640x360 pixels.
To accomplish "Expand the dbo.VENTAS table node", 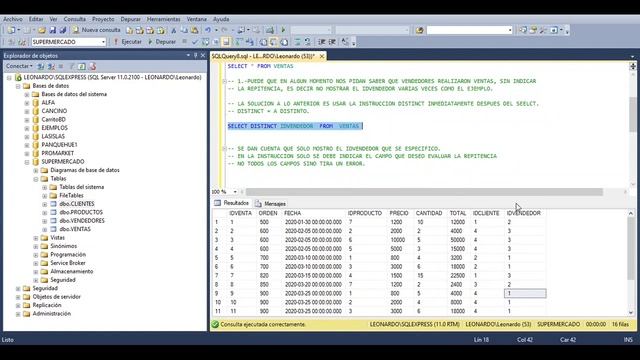I will (x=44, y=229).
